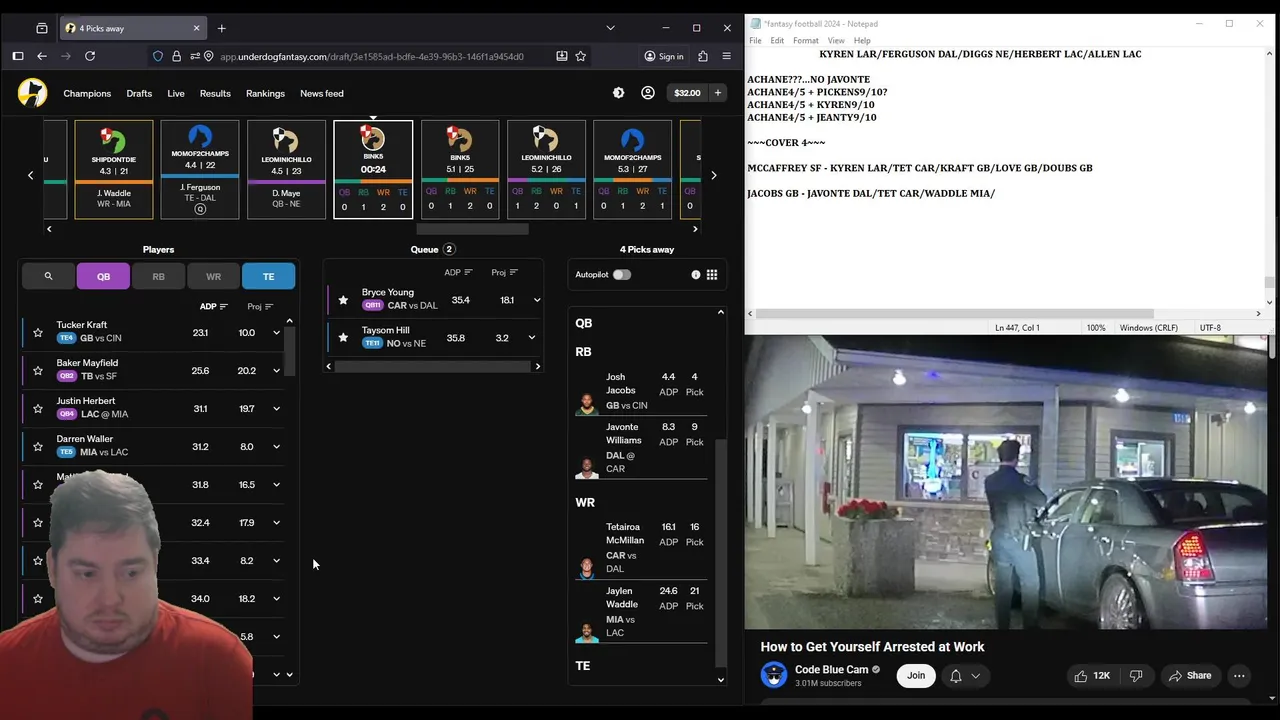This screenshot has width=1280, height=720.
Task: Select the WR position filter
Action: (213, 276)
